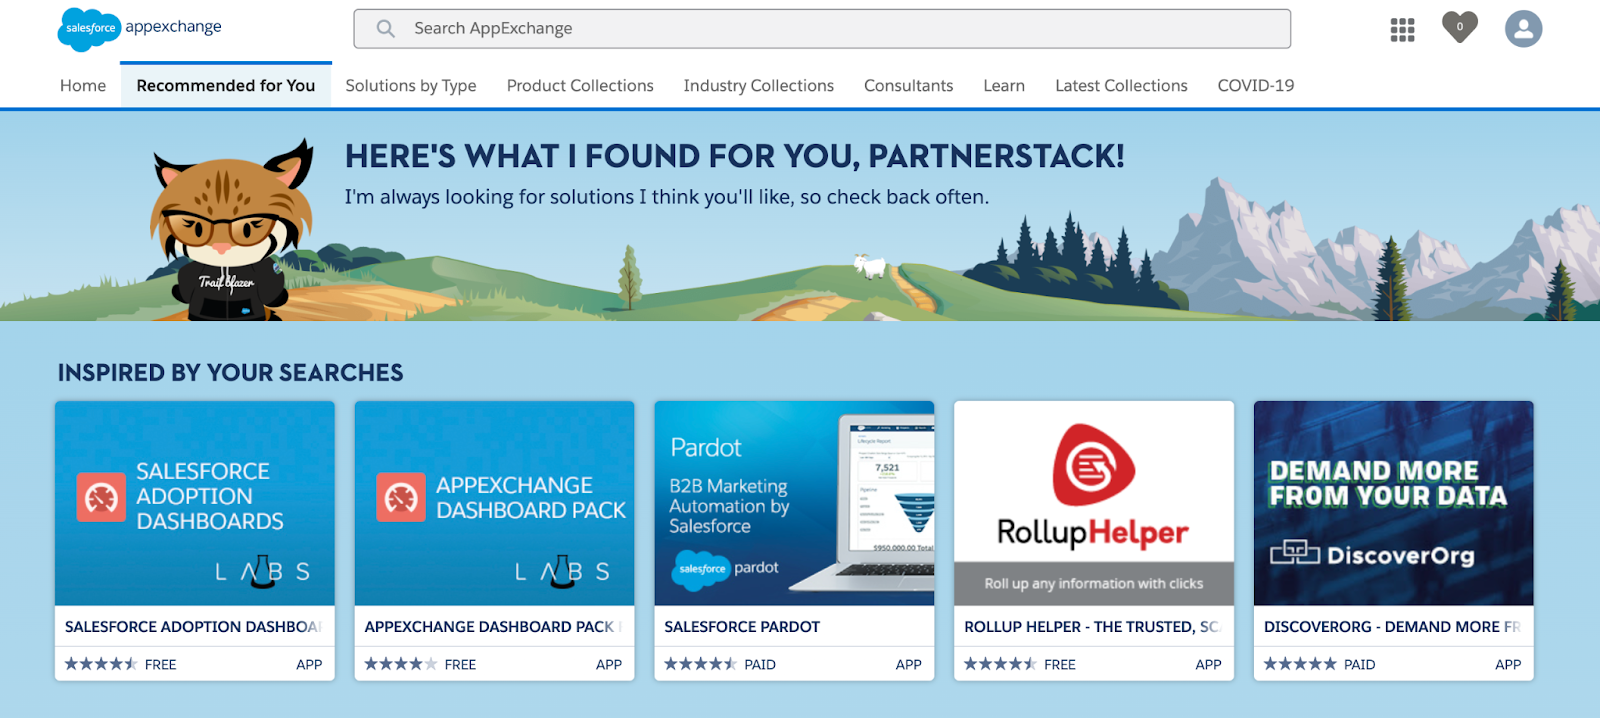The image size is (1600, 718).
Task: Open Salesforce Adoption Dashboards card image
Action: 195,504
